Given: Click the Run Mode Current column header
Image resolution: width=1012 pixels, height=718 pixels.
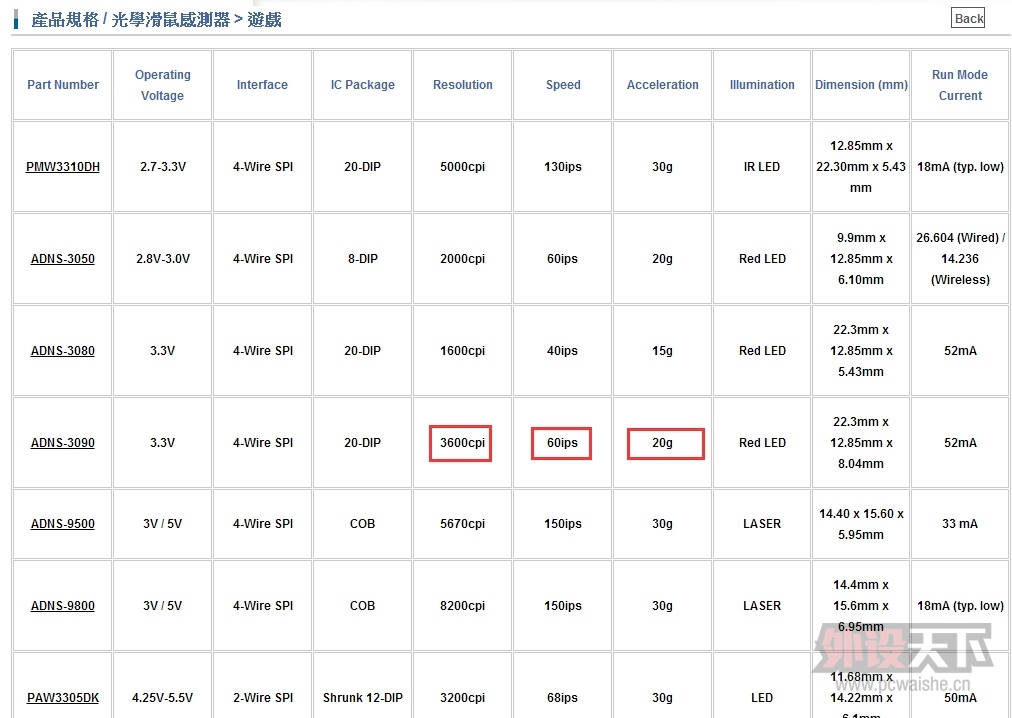Looking at the screenshot, I should point(960,85).
